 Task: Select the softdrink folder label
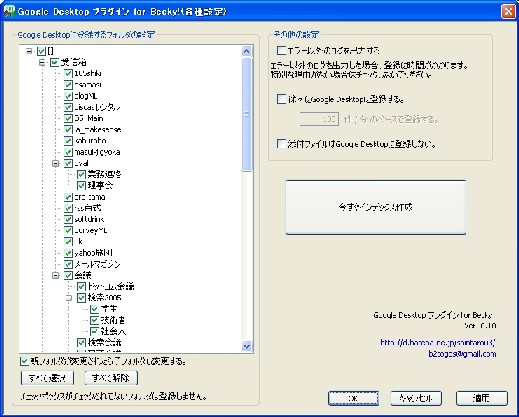[x=89, y=219]
